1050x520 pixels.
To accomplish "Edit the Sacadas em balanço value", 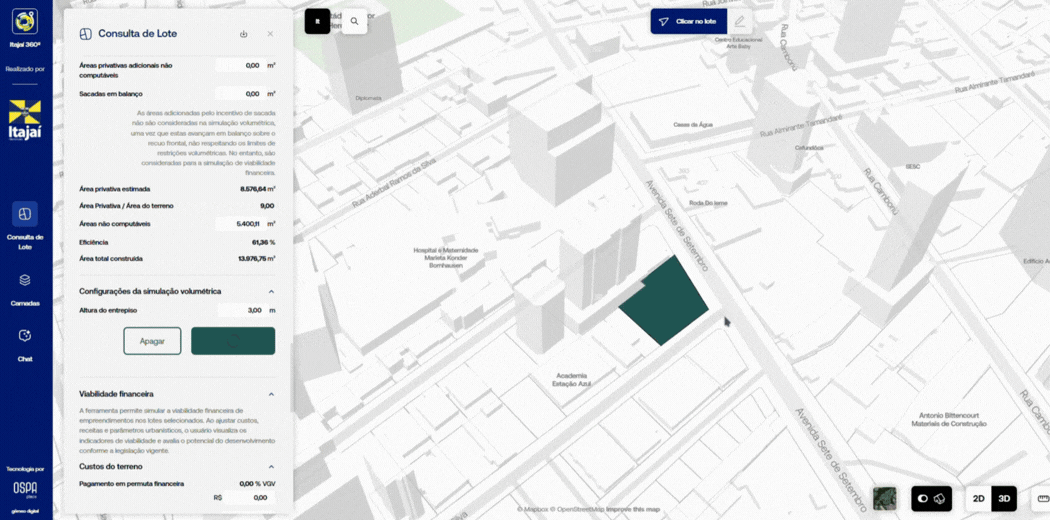I will (x=239, y=94).
